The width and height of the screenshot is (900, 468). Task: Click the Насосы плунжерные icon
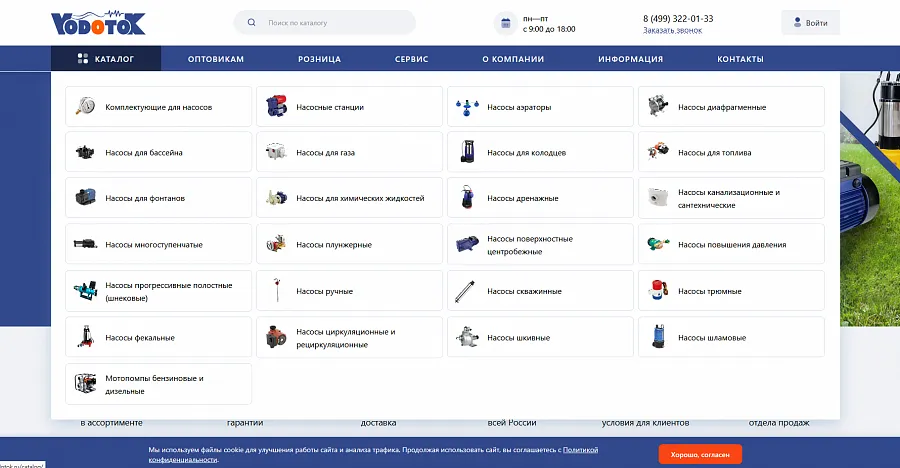(x=276, y=243)
